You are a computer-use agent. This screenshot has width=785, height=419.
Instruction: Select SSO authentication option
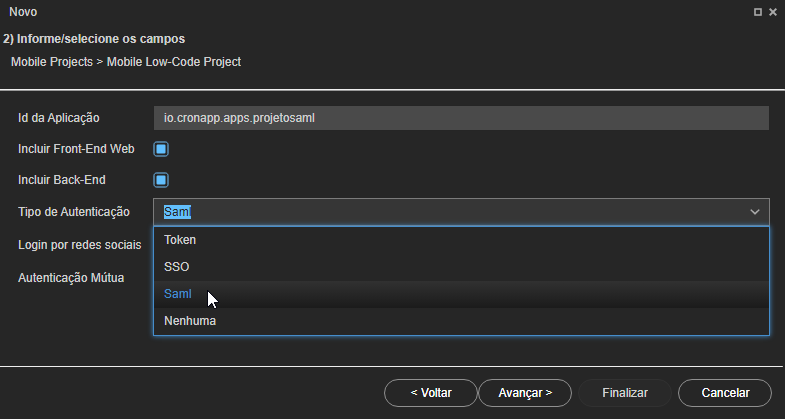pyautogui.click(x=461, y=267)
